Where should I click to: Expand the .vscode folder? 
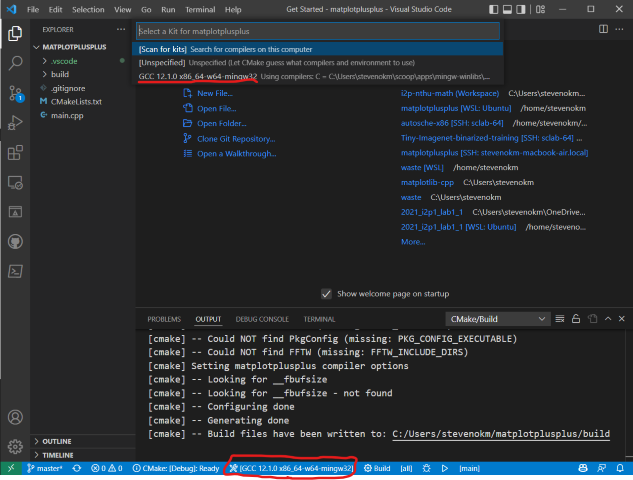tap(64, 61)
